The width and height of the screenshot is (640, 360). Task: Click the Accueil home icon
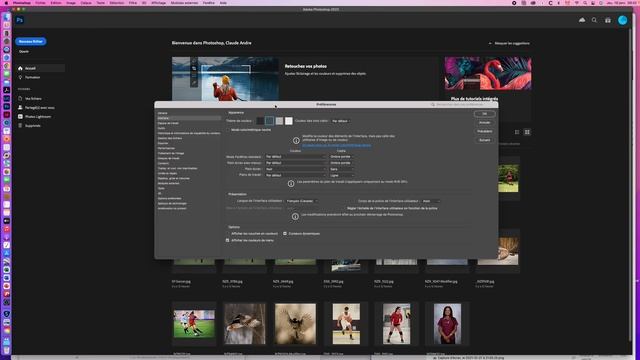tap(20, 68)
